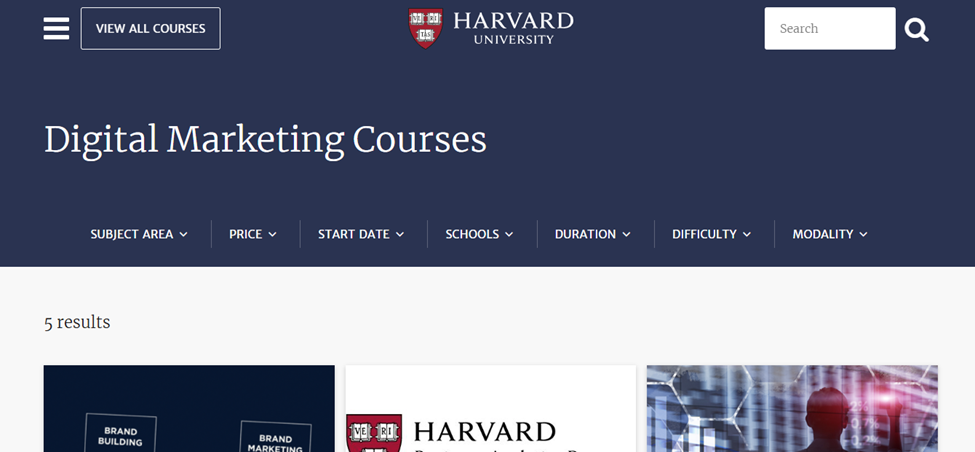
Task: Expand the Subject Area filter
Action: (139, 234)
